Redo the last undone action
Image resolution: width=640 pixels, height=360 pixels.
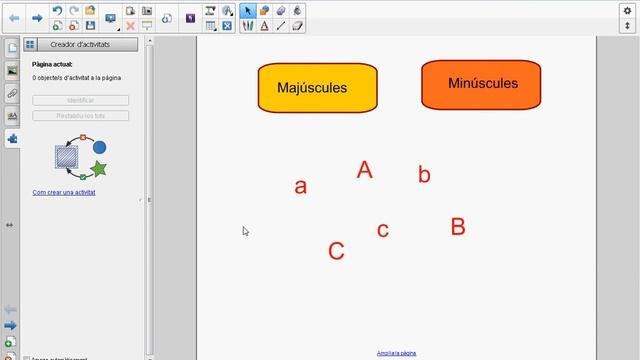74,11
